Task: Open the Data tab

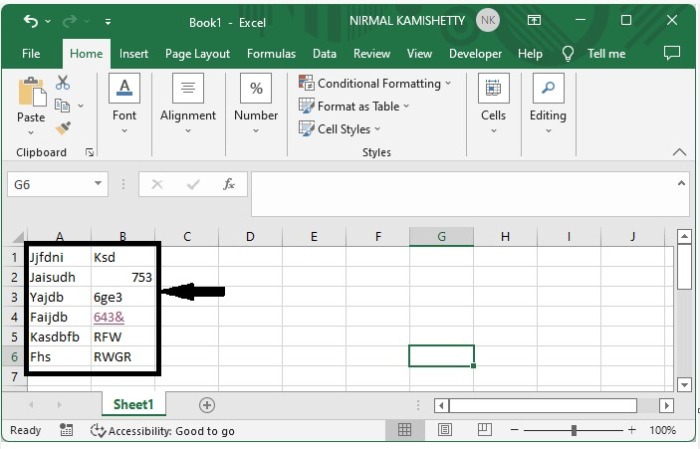Action: click(325, 54)
